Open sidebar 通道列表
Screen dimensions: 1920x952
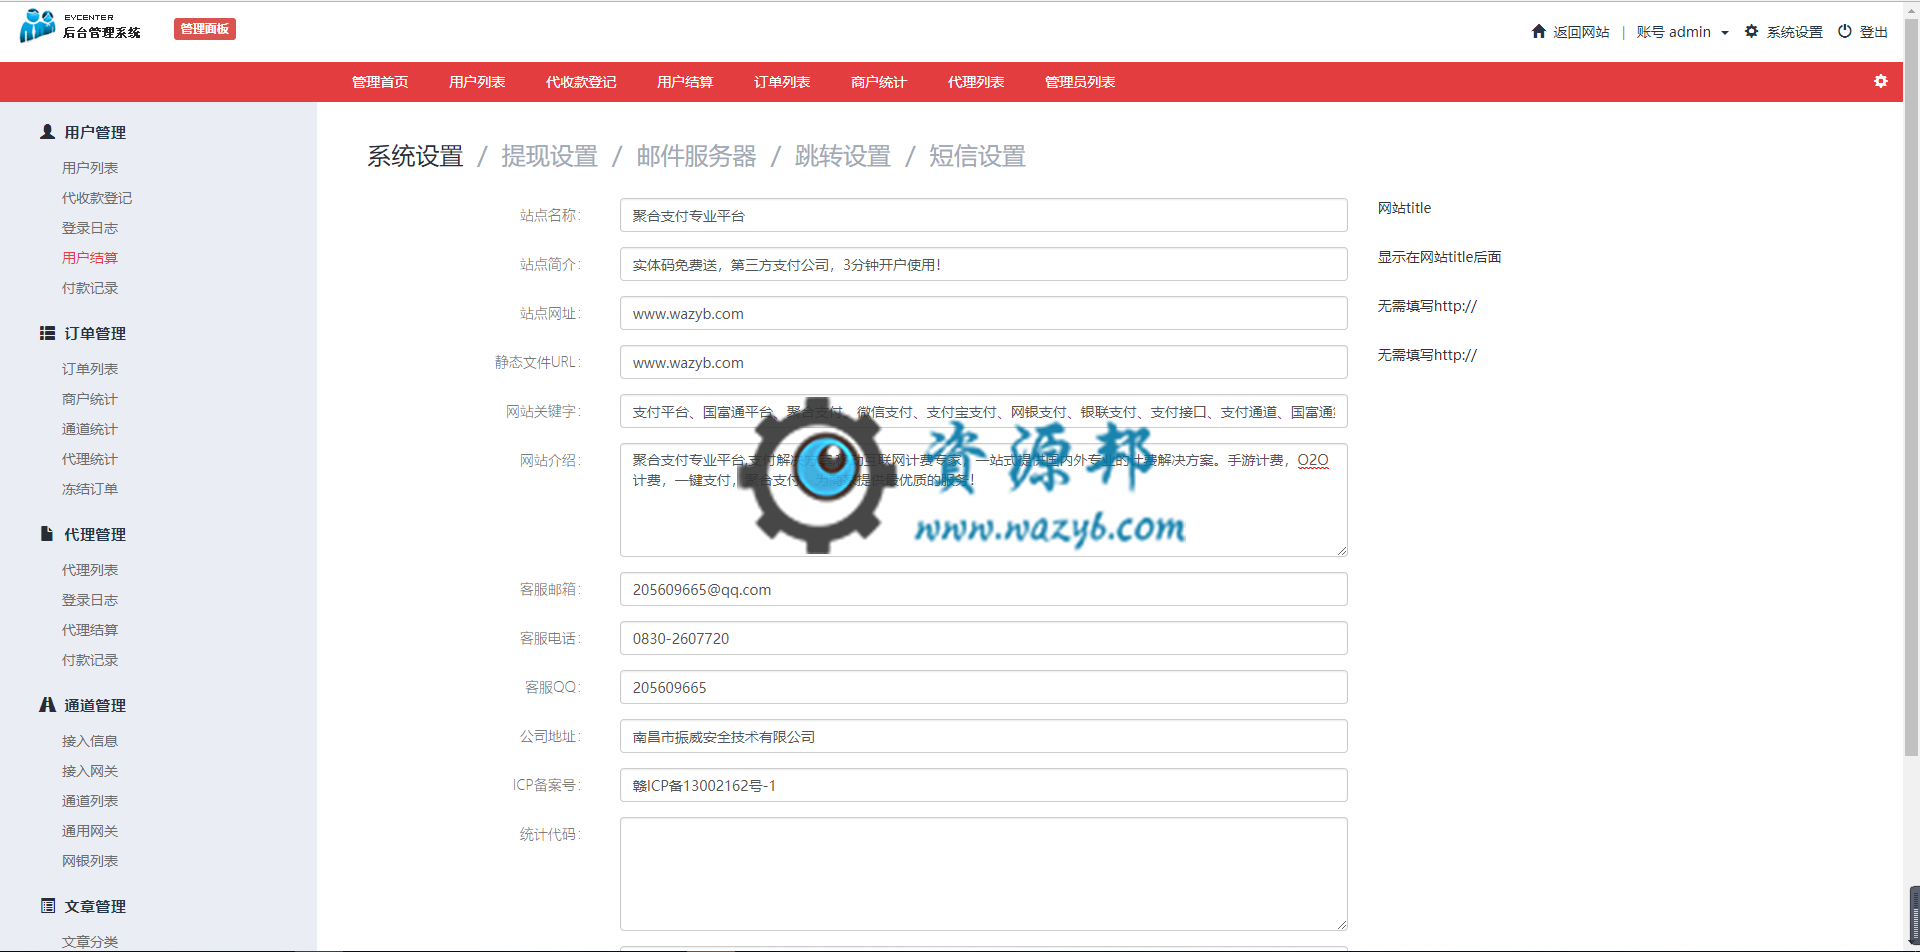point(90,801)
